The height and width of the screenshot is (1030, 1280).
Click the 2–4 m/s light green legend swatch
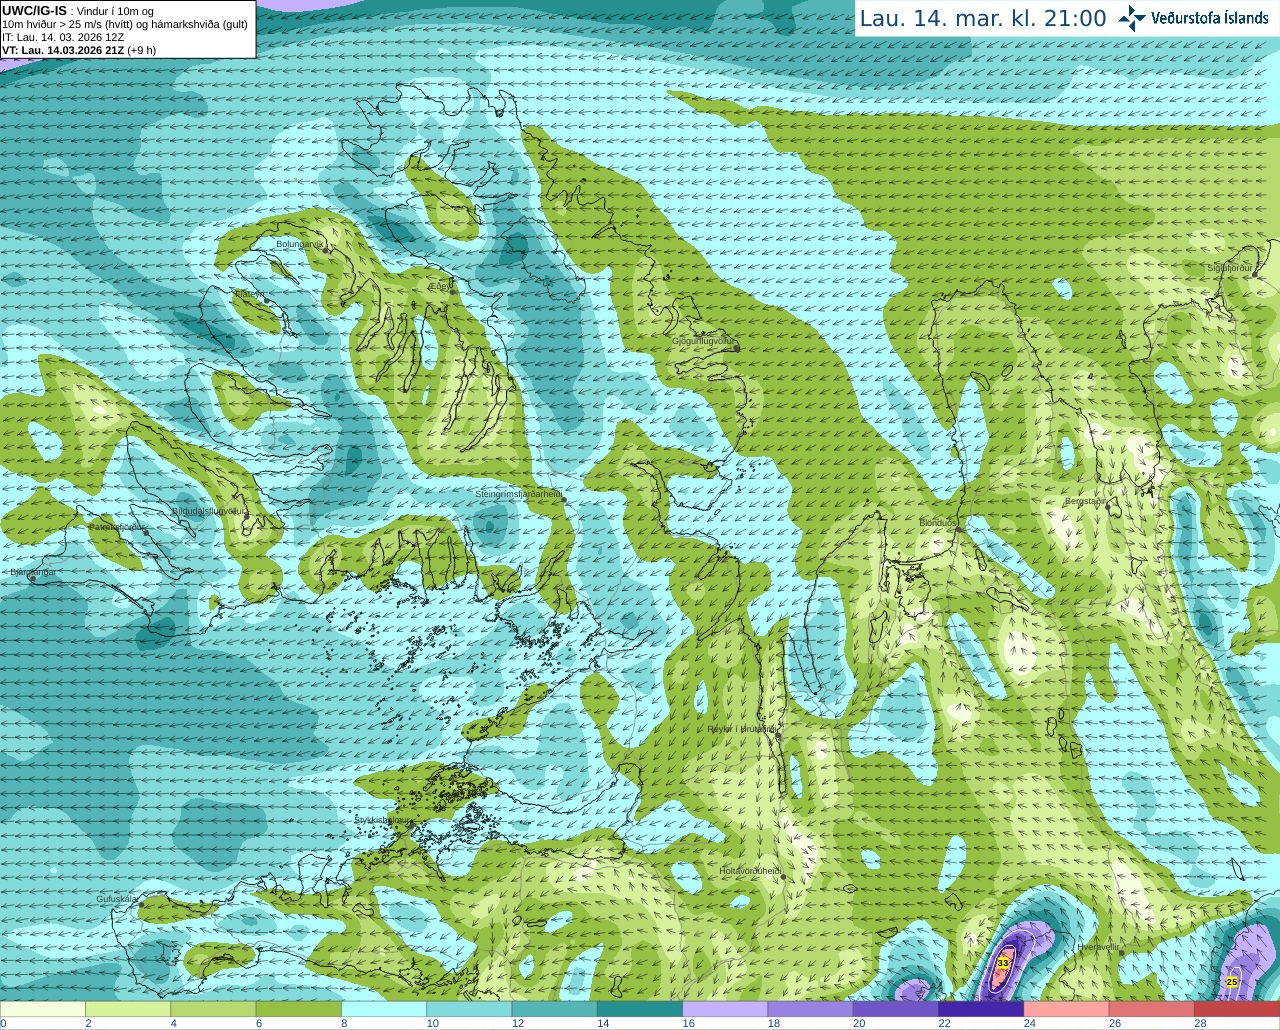(x=128, y=1009)
